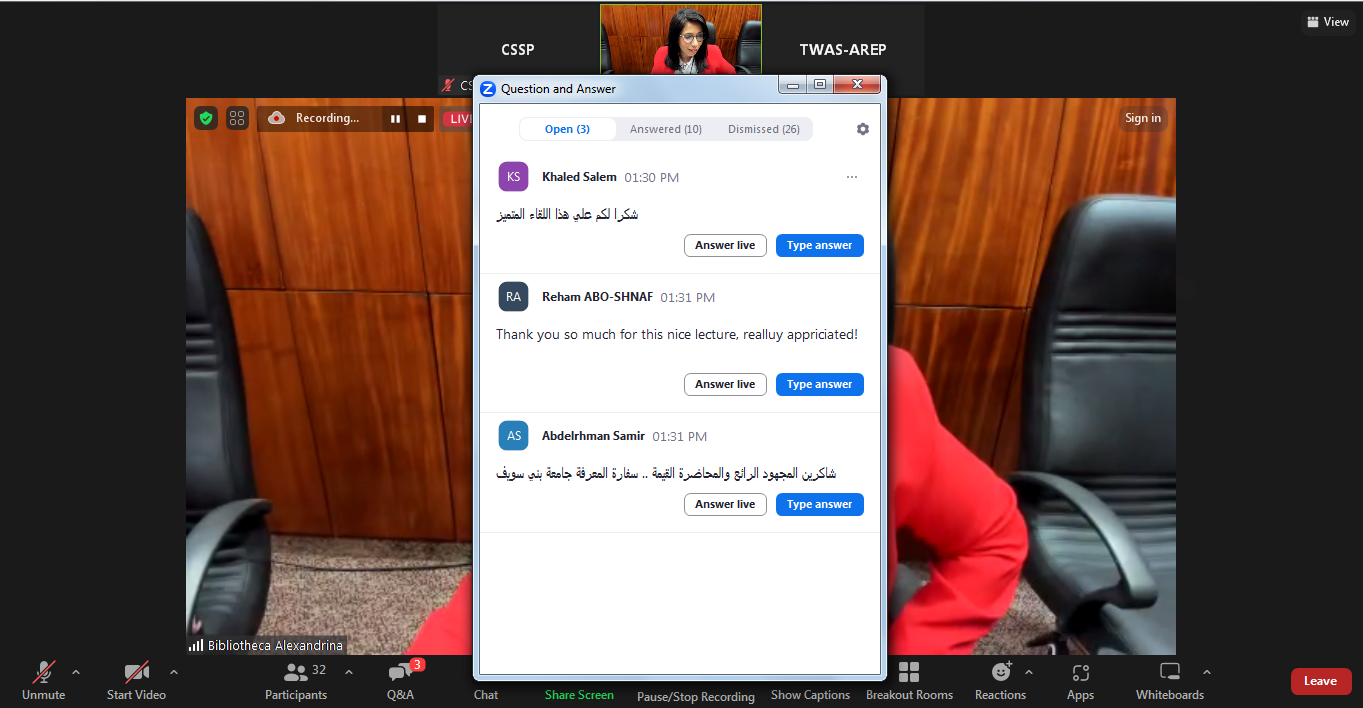Switch to the Dismissed (26) tab
This screenshot has width=1363, height=708.
pos(763,129)
